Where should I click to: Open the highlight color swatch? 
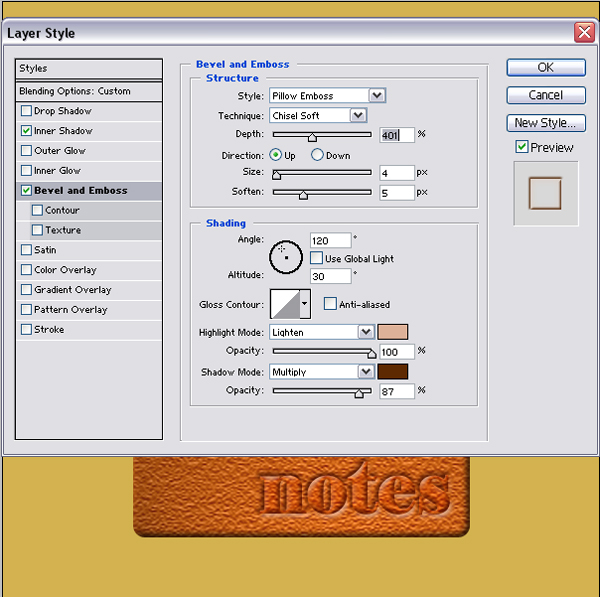pyautogui.click(x=393, y=332)
